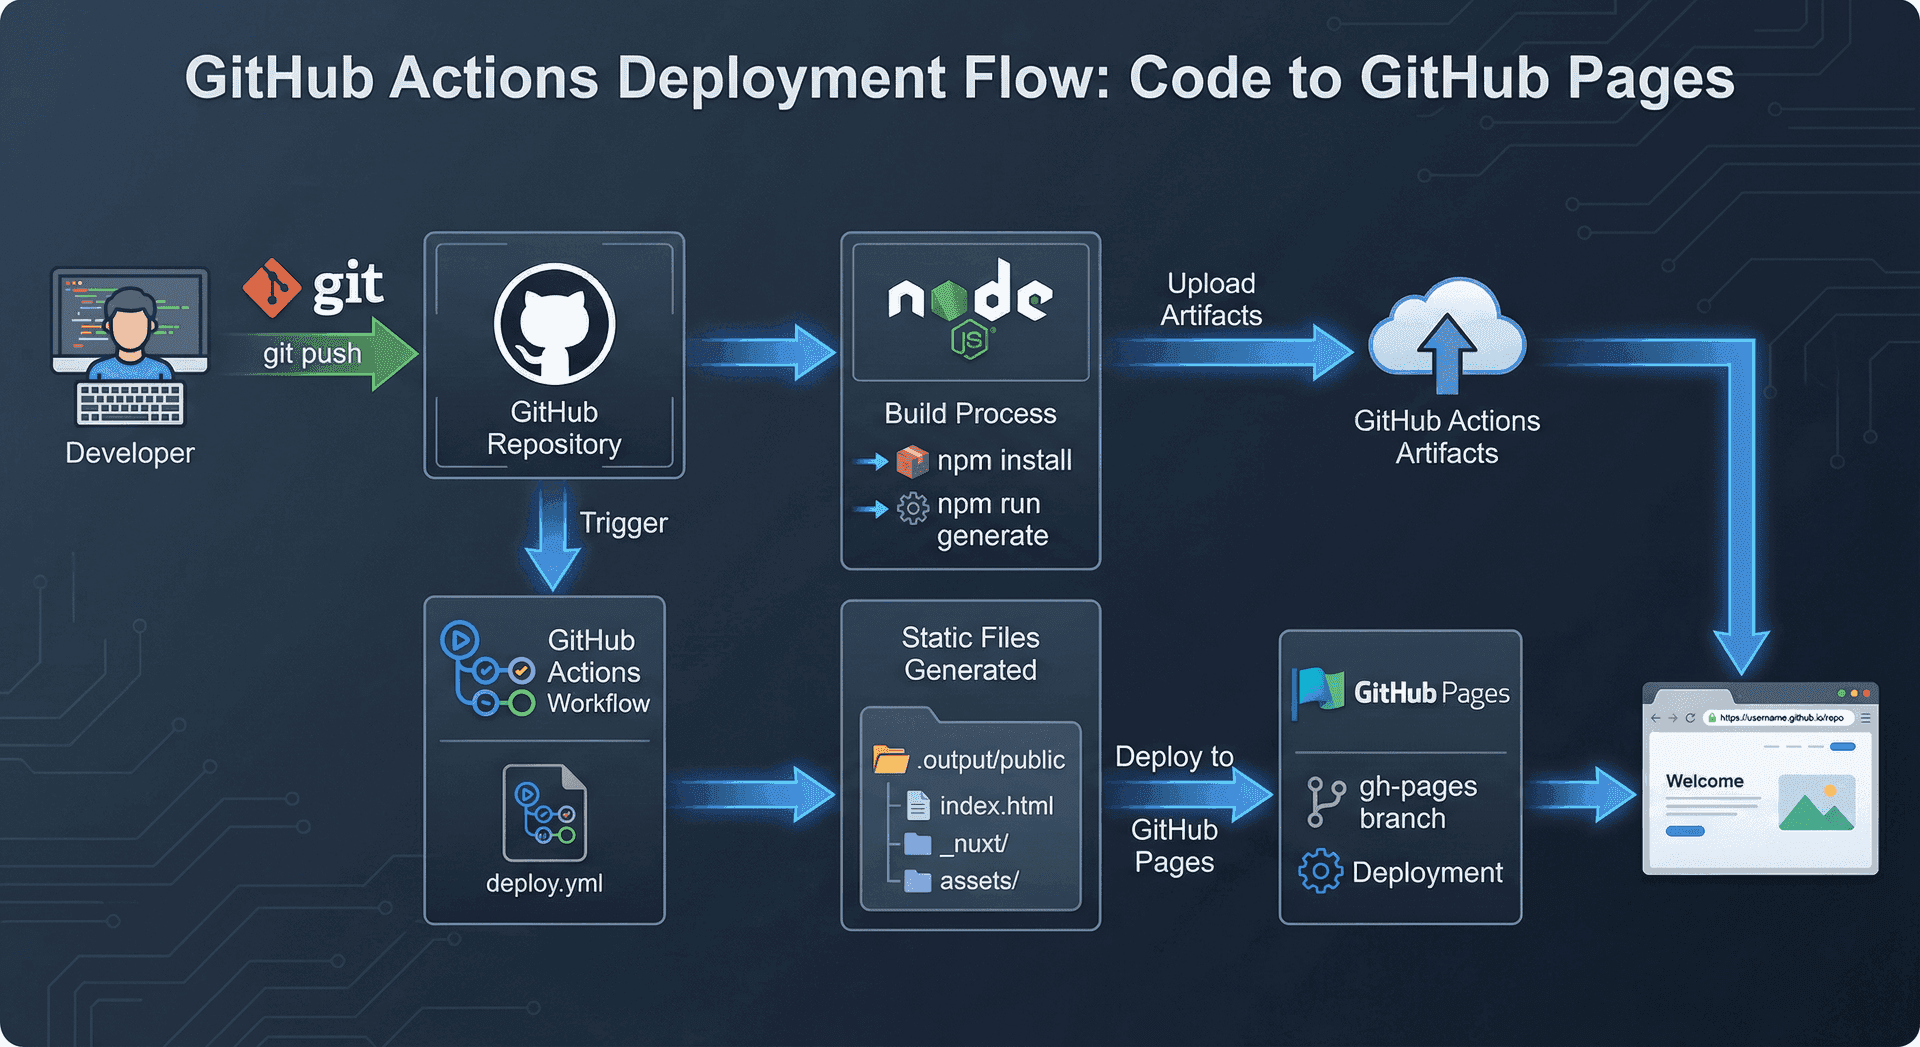The image size is (1920, 1047).
Task: Click the gear icon beside npm run generate
Action: coord(913,509)
